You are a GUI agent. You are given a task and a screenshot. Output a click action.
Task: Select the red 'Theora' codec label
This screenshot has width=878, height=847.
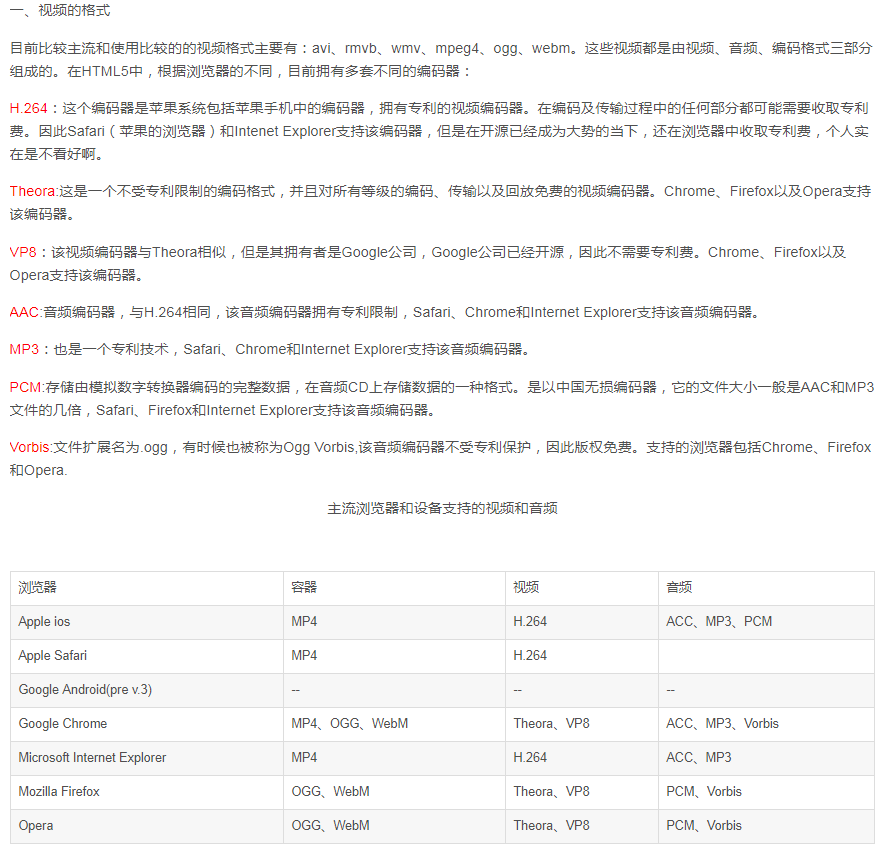point(32,191)
